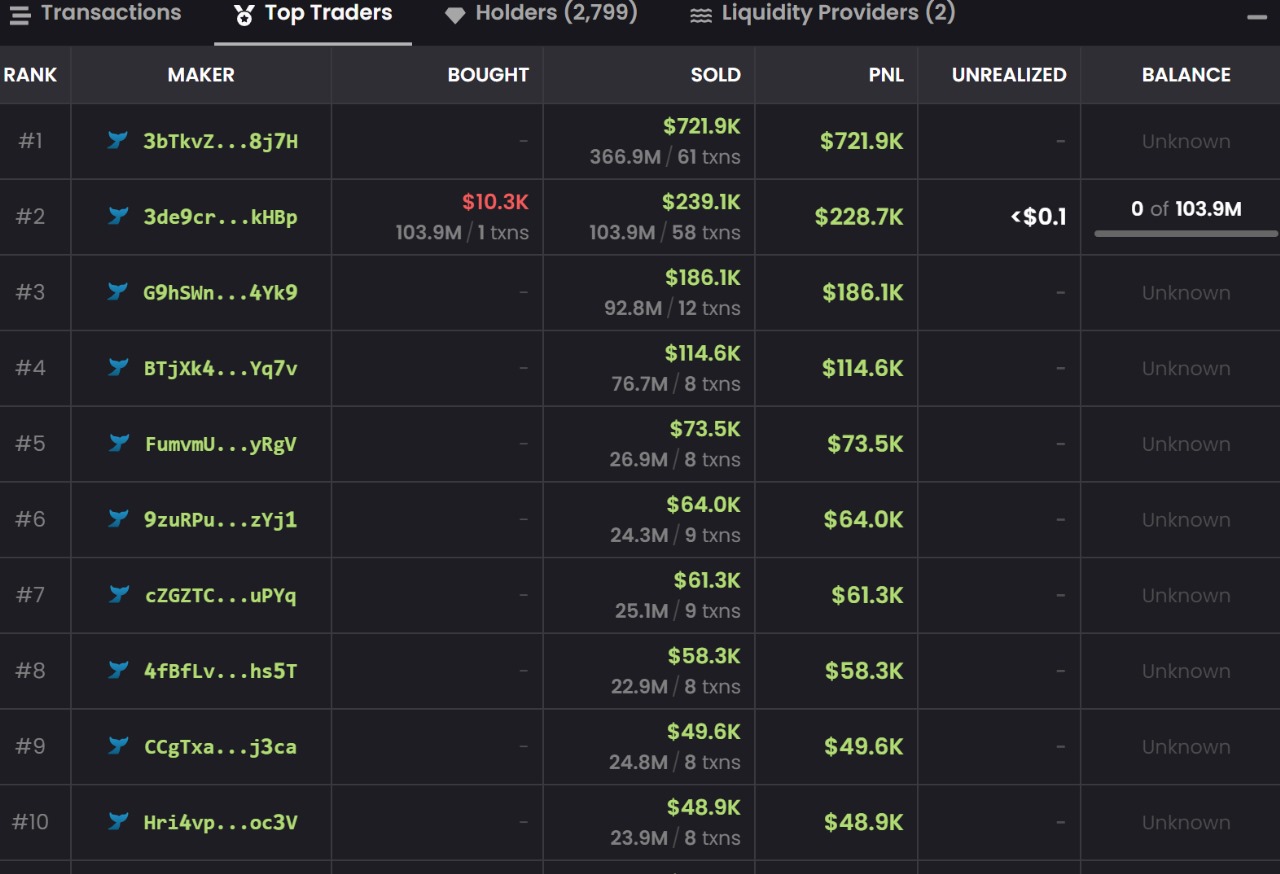Click the medal icon on Top Traders tab
Image resolution: width=1280 pixels, height=874 pixels.
(244, 15)
